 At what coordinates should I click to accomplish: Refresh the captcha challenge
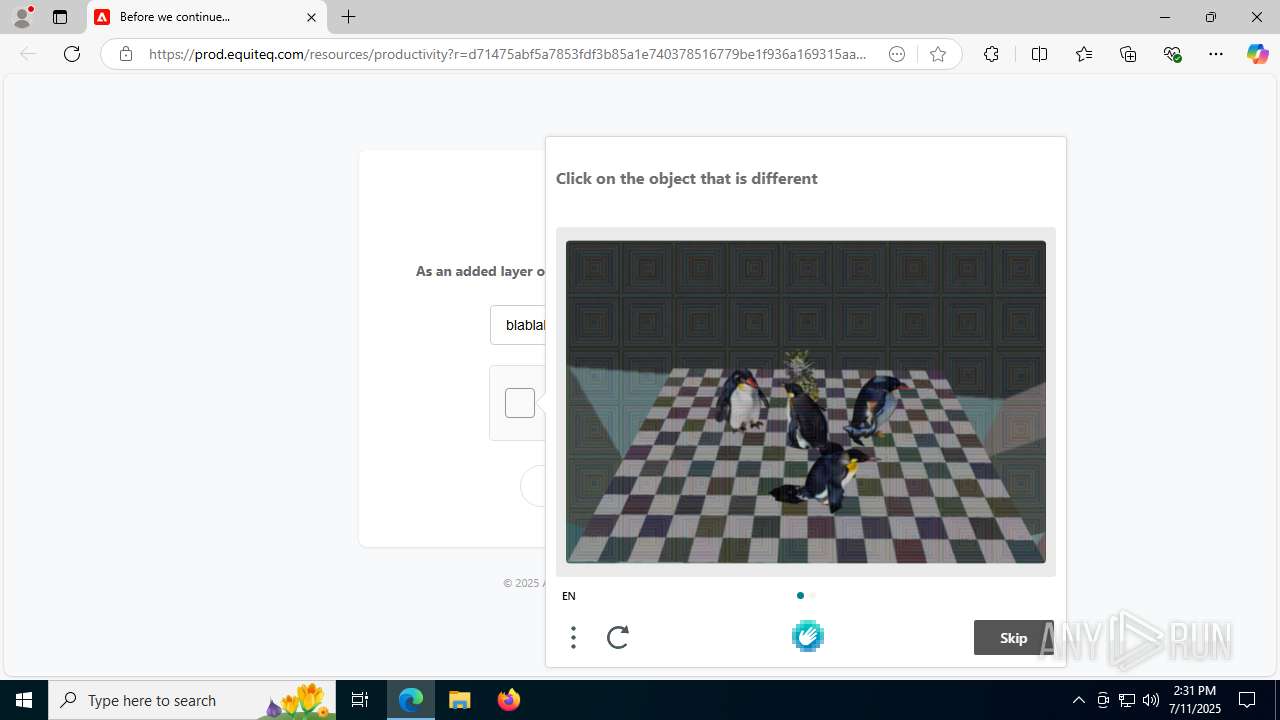click(x=618, y=637)
